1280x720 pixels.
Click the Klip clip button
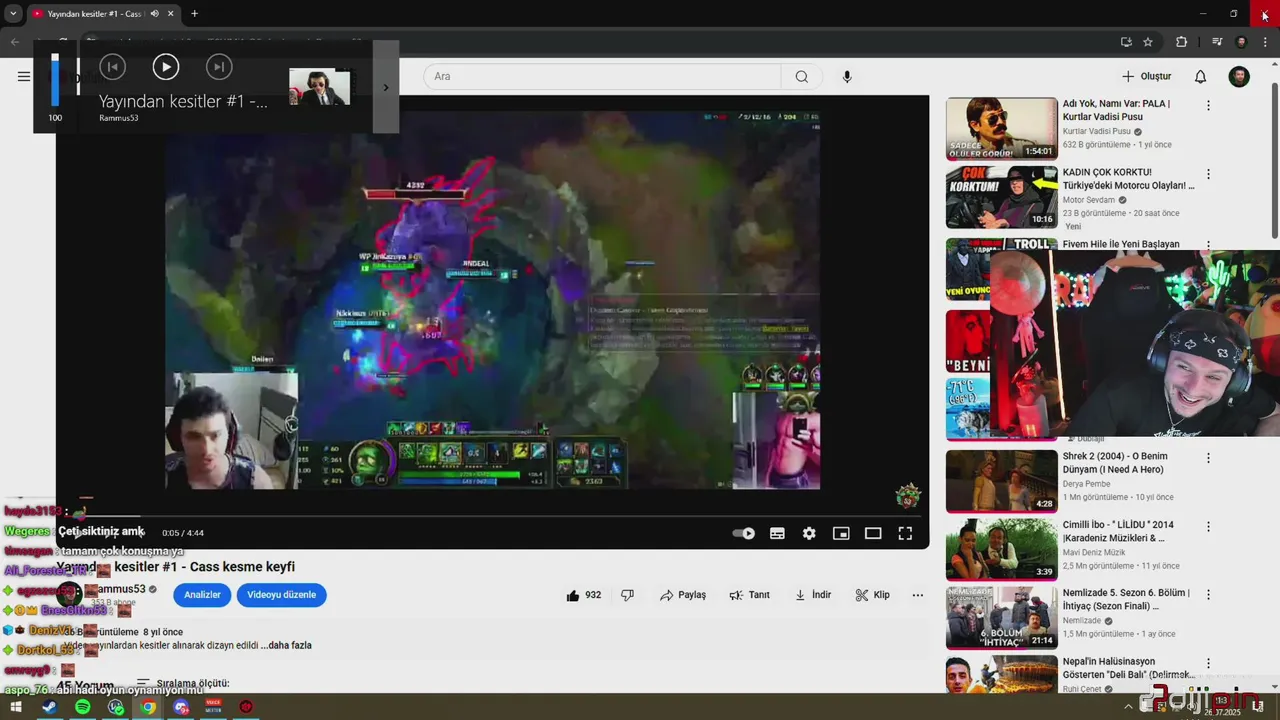pos(872,595)
